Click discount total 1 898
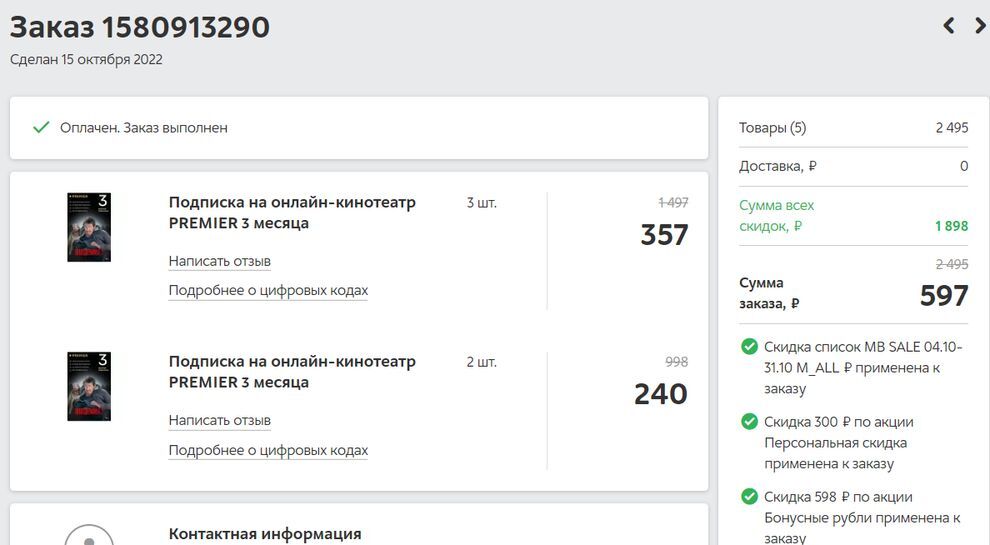Viewport: 990px width, 545px height. [951, 226]
